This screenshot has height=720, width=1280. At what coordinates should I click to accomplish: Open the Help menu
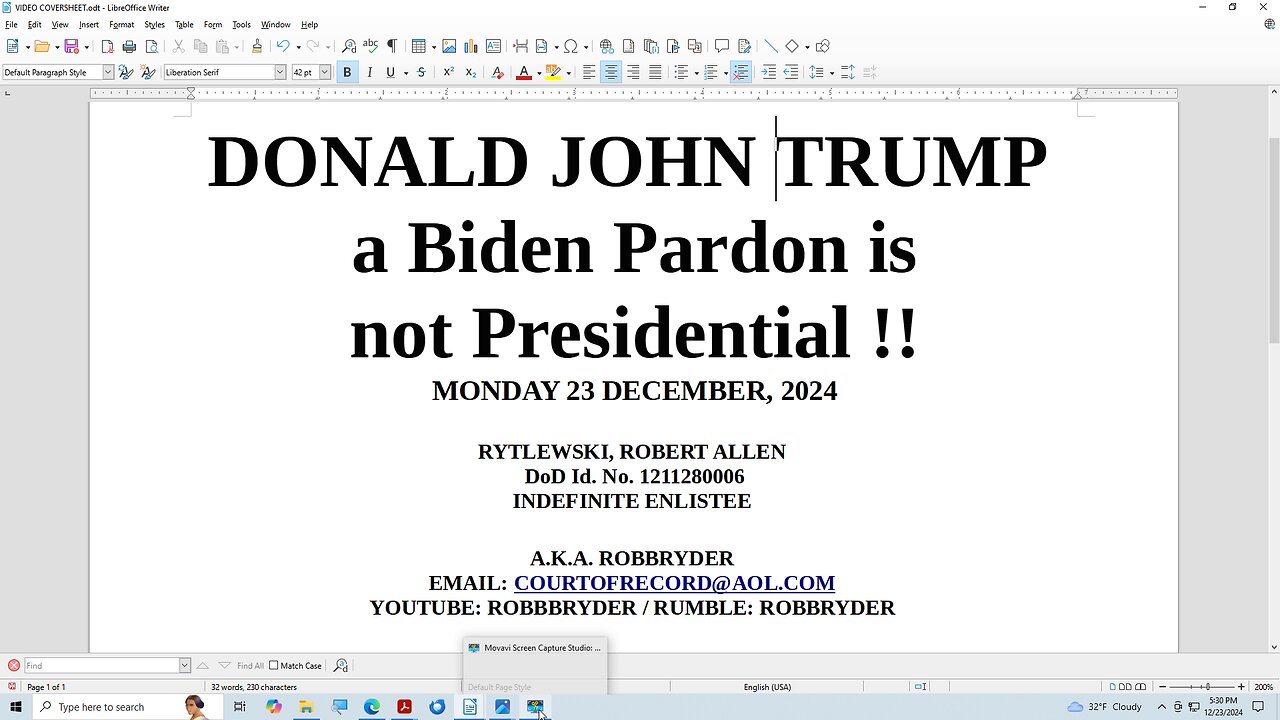click(x=310, y=25)
